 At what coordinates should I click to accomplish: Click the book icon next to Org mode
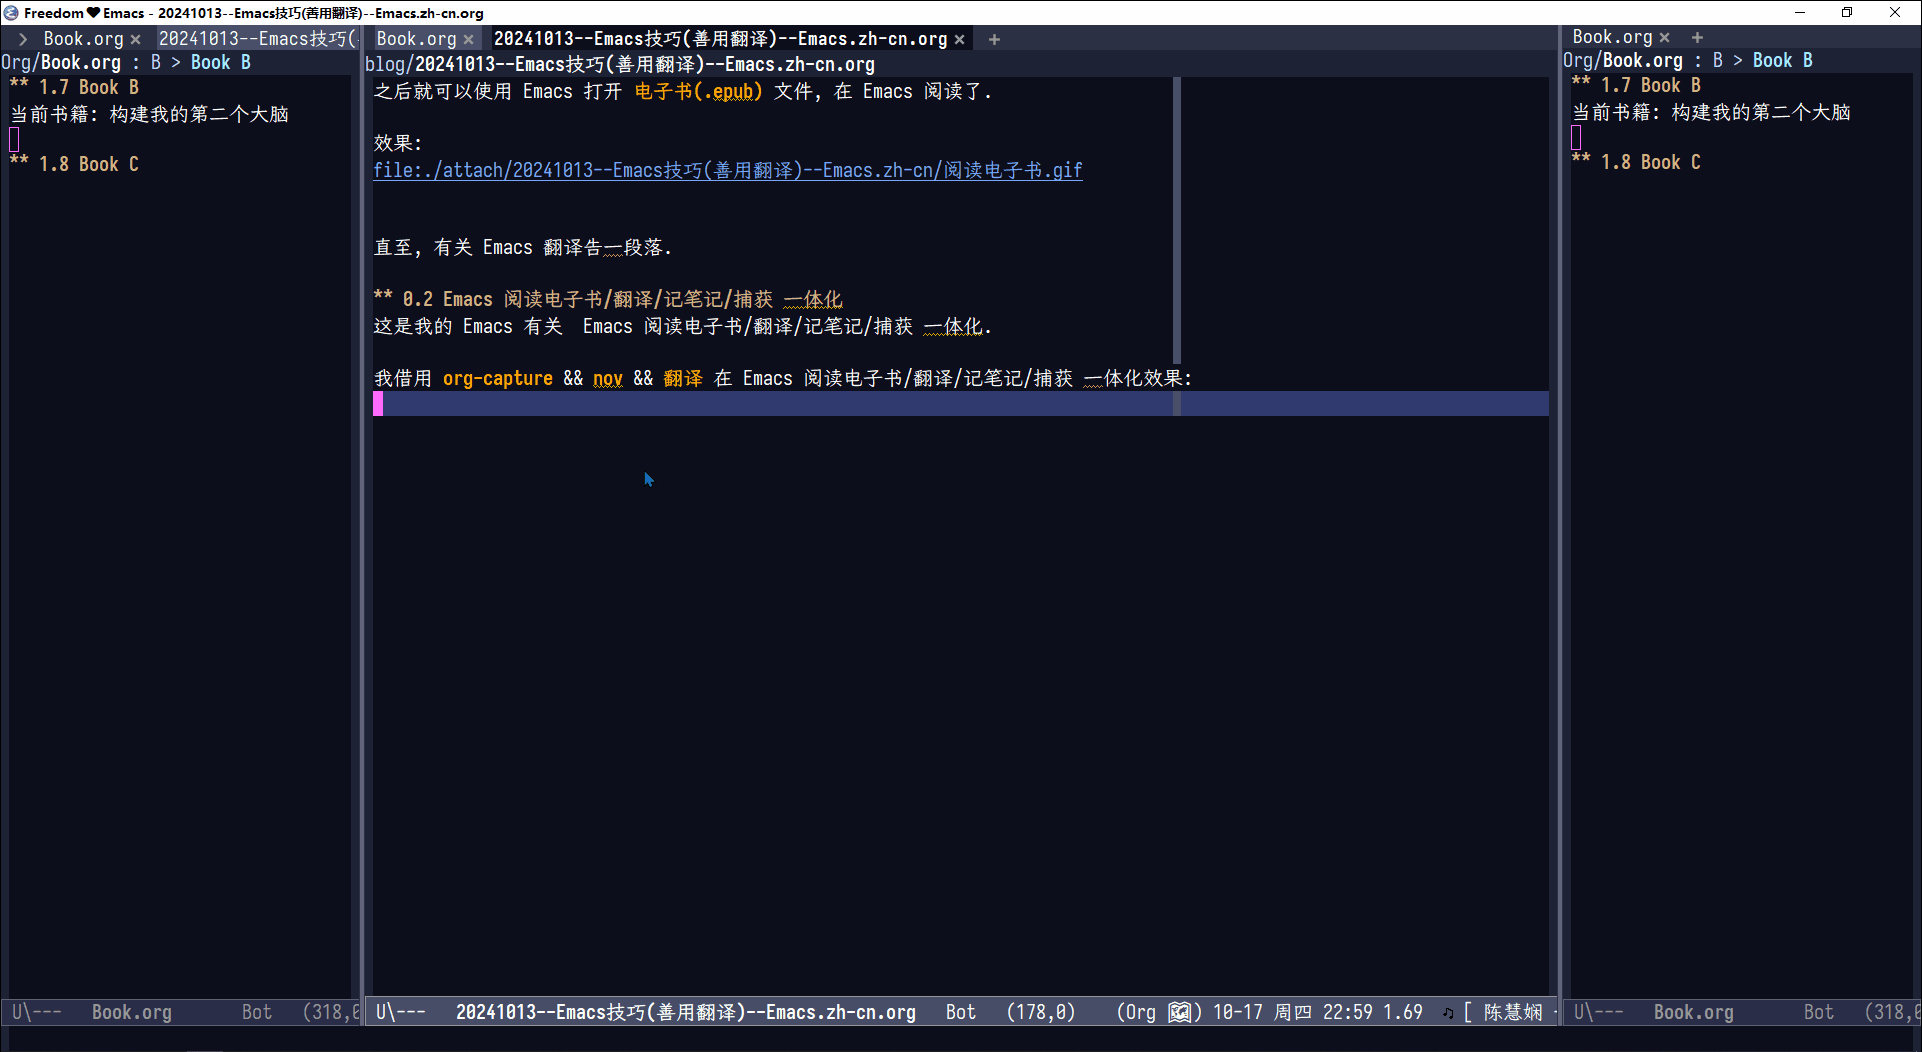coord(1180,1013)
